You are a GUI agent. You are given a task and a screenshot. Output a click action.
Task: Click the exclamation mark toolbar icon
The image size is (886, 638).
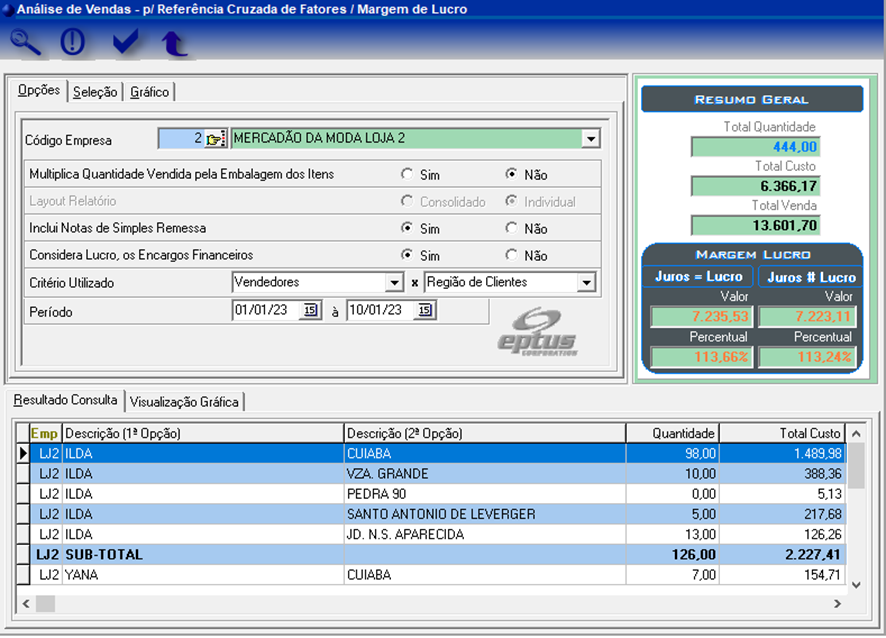(73, 42)
